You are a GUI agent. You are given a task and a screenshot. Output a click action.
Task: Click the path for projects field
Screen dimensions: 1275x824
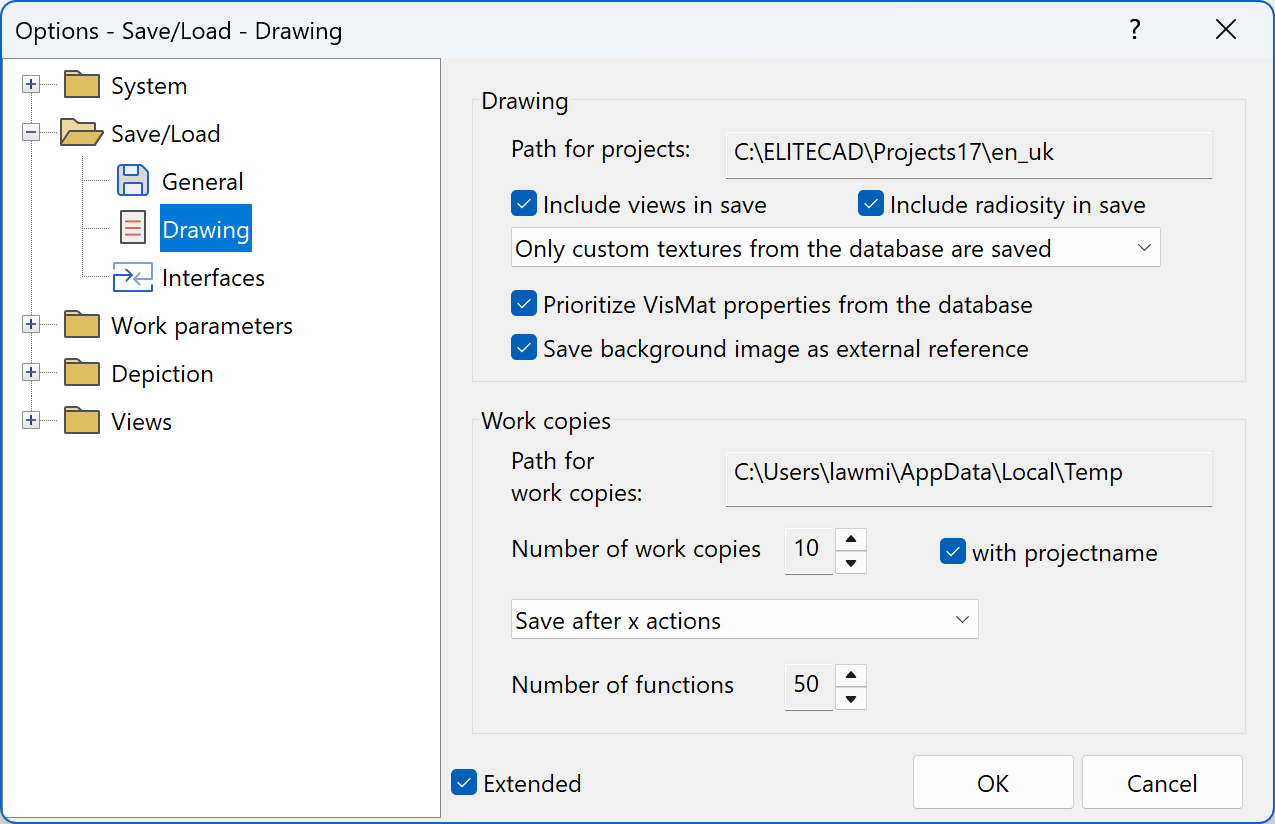click(x=968, y=155)
